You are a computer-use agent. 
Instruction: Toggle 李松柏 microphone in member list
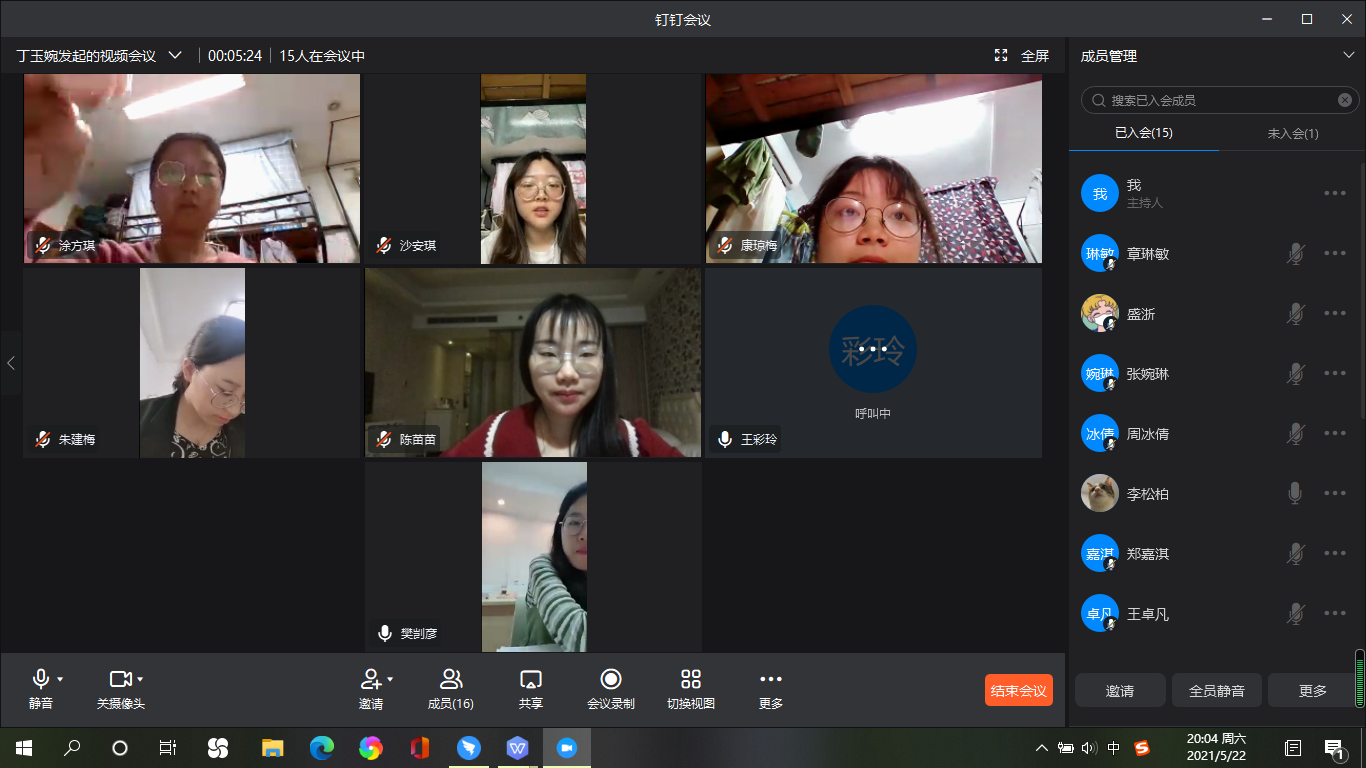coord(1295,493)
